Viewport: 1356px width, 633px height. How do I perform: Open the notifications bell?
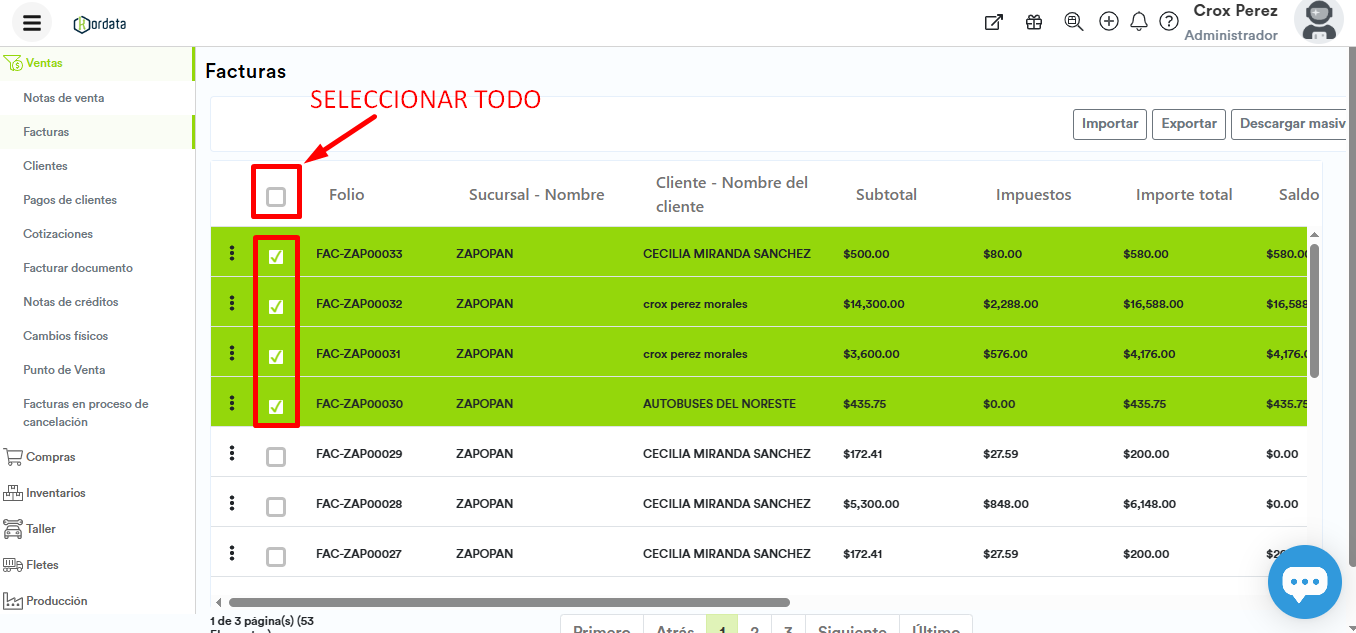point(1138,22)
